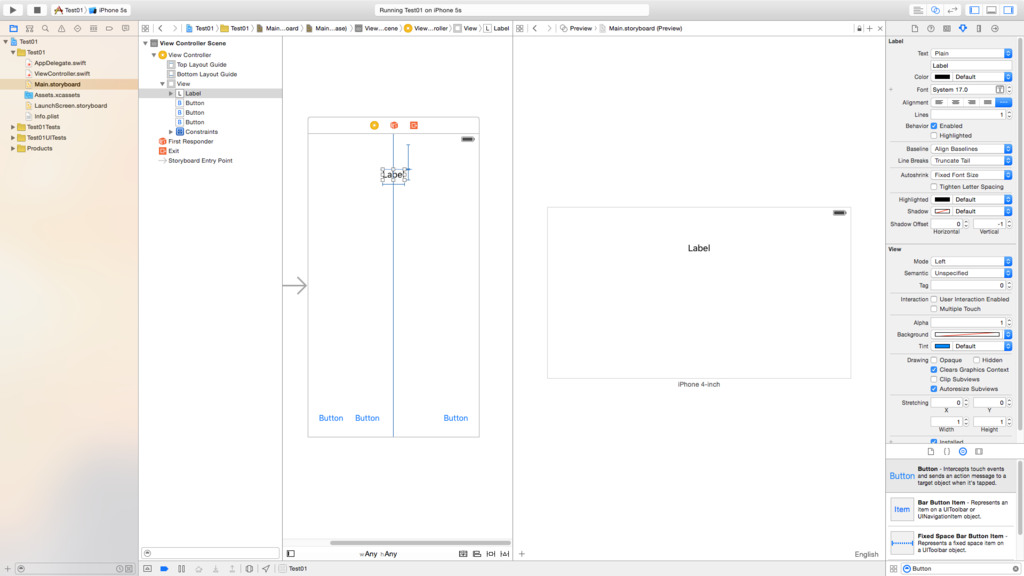Show the File Template library
The width and height of the screenshot is (1024, 576).
coord(931,451)
